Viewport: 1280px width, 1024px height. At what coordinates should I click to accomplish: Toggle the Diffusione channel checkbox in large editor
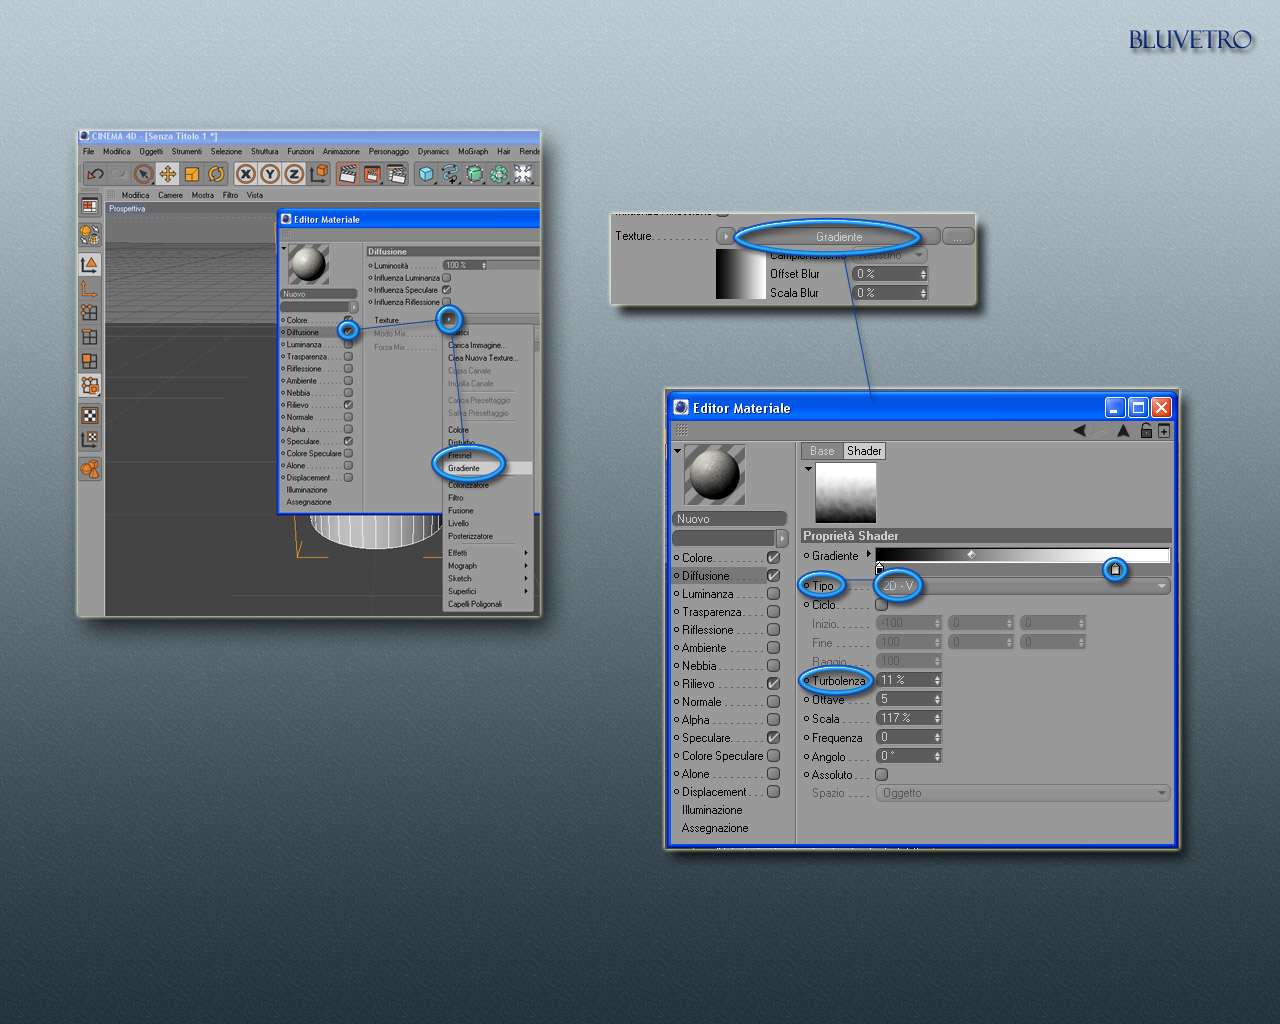click(773, 576)
